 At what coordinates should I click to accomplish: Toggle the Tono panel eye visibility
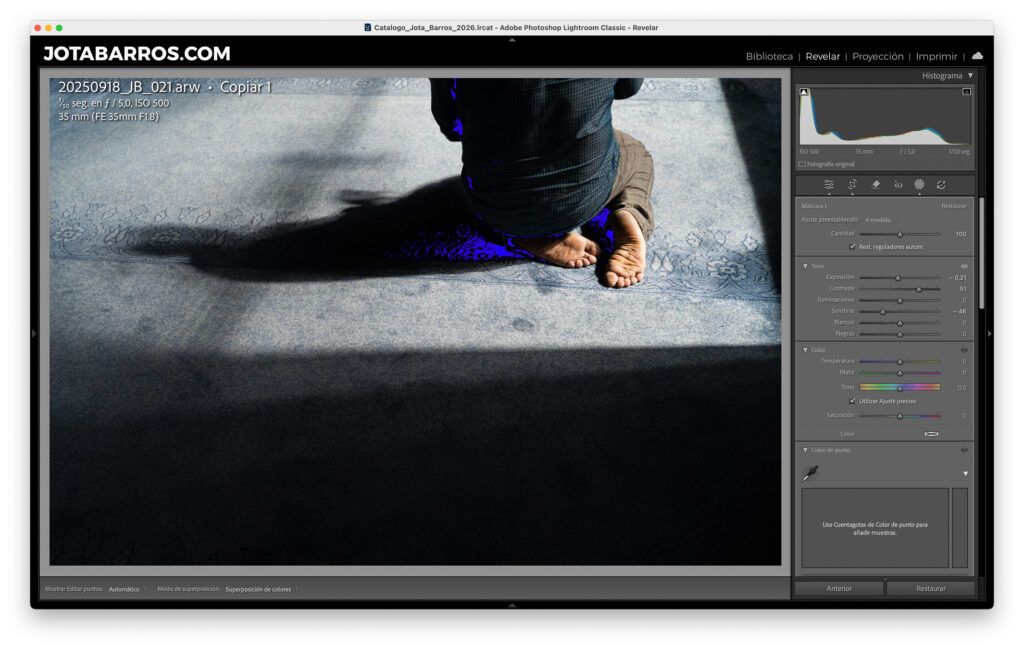coord(964,266)
